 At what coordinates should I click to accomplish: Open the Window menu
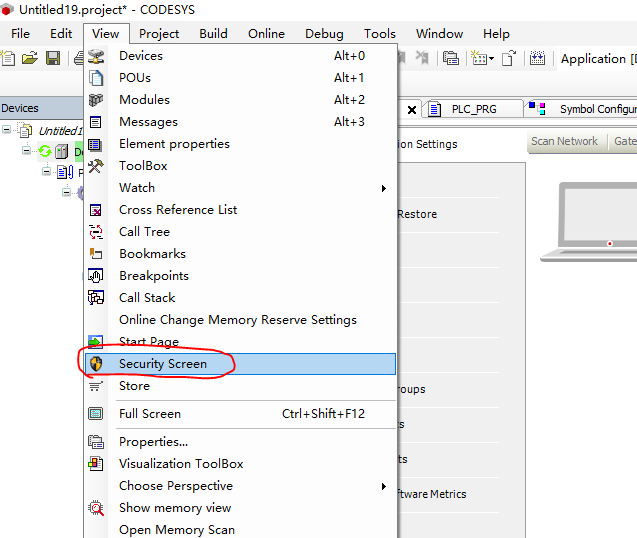click(439, 34)
